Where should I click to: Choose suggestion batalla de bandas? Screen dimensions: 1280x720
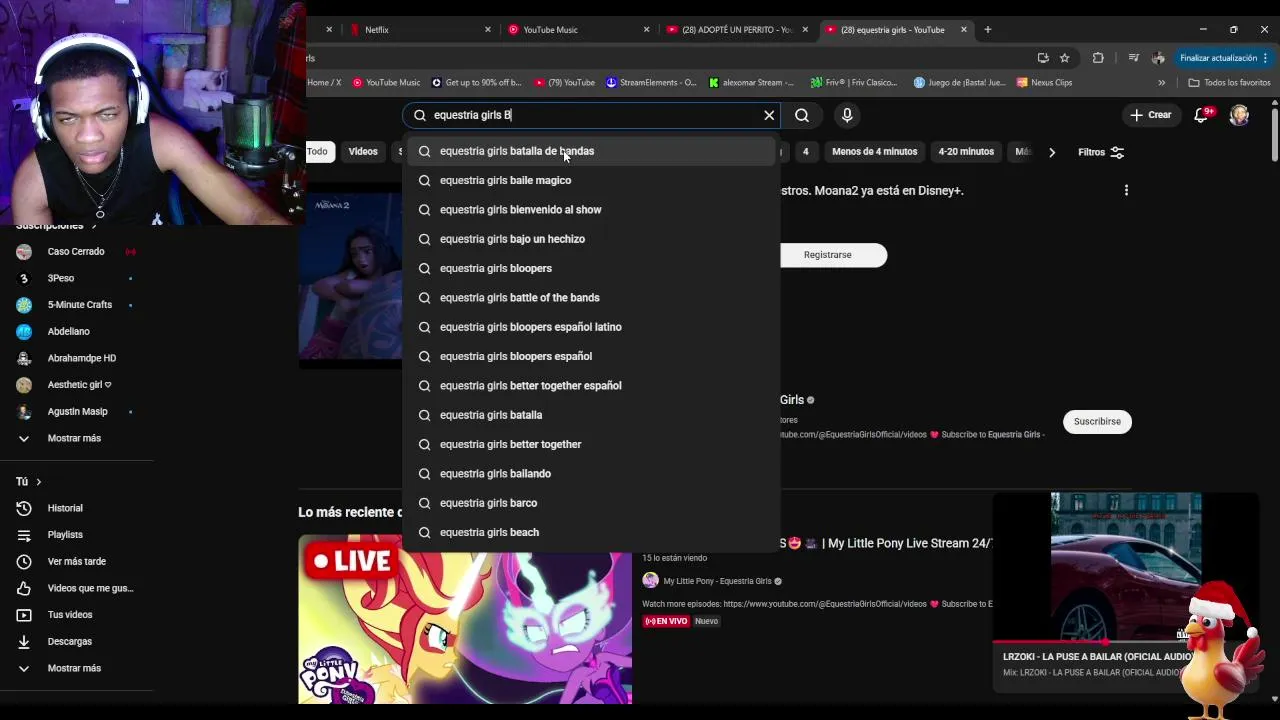(590, 151)
